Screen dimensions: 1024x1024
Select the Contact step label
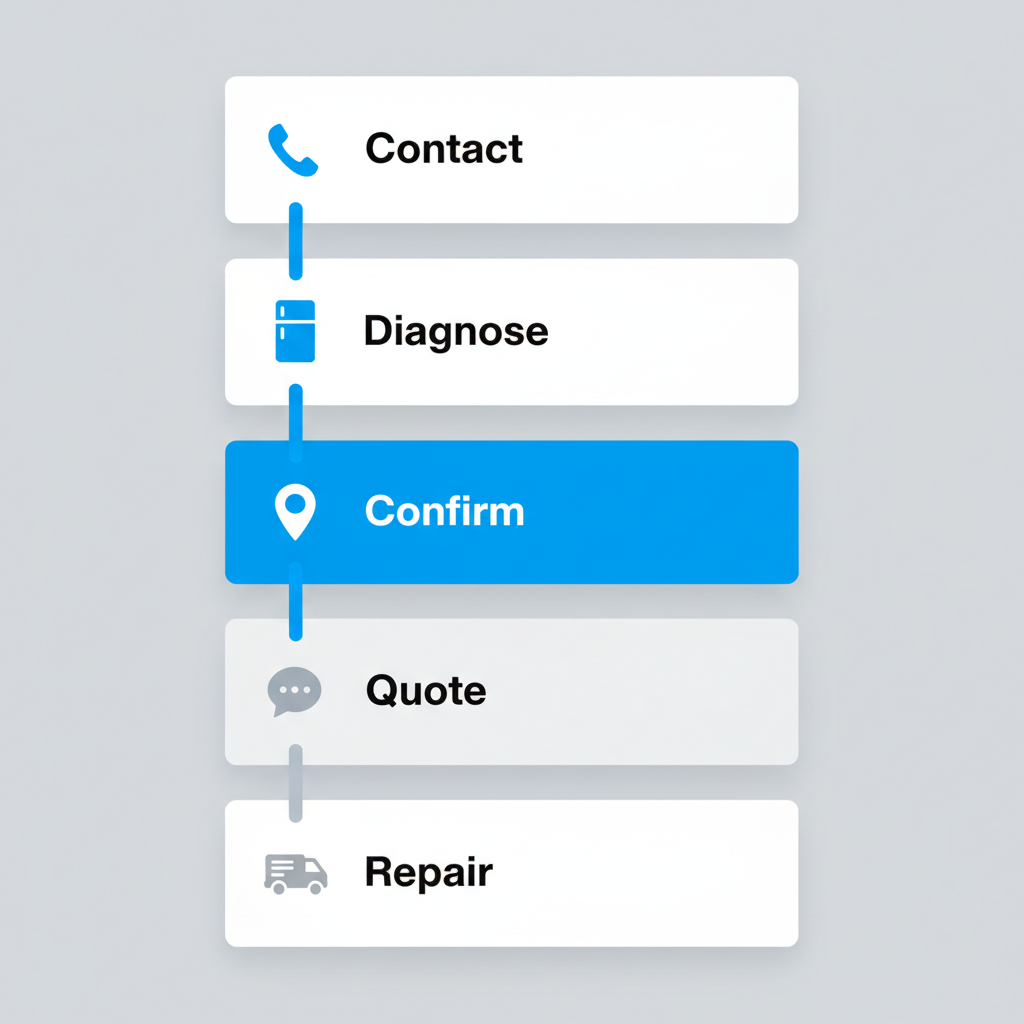pos(443,149)
